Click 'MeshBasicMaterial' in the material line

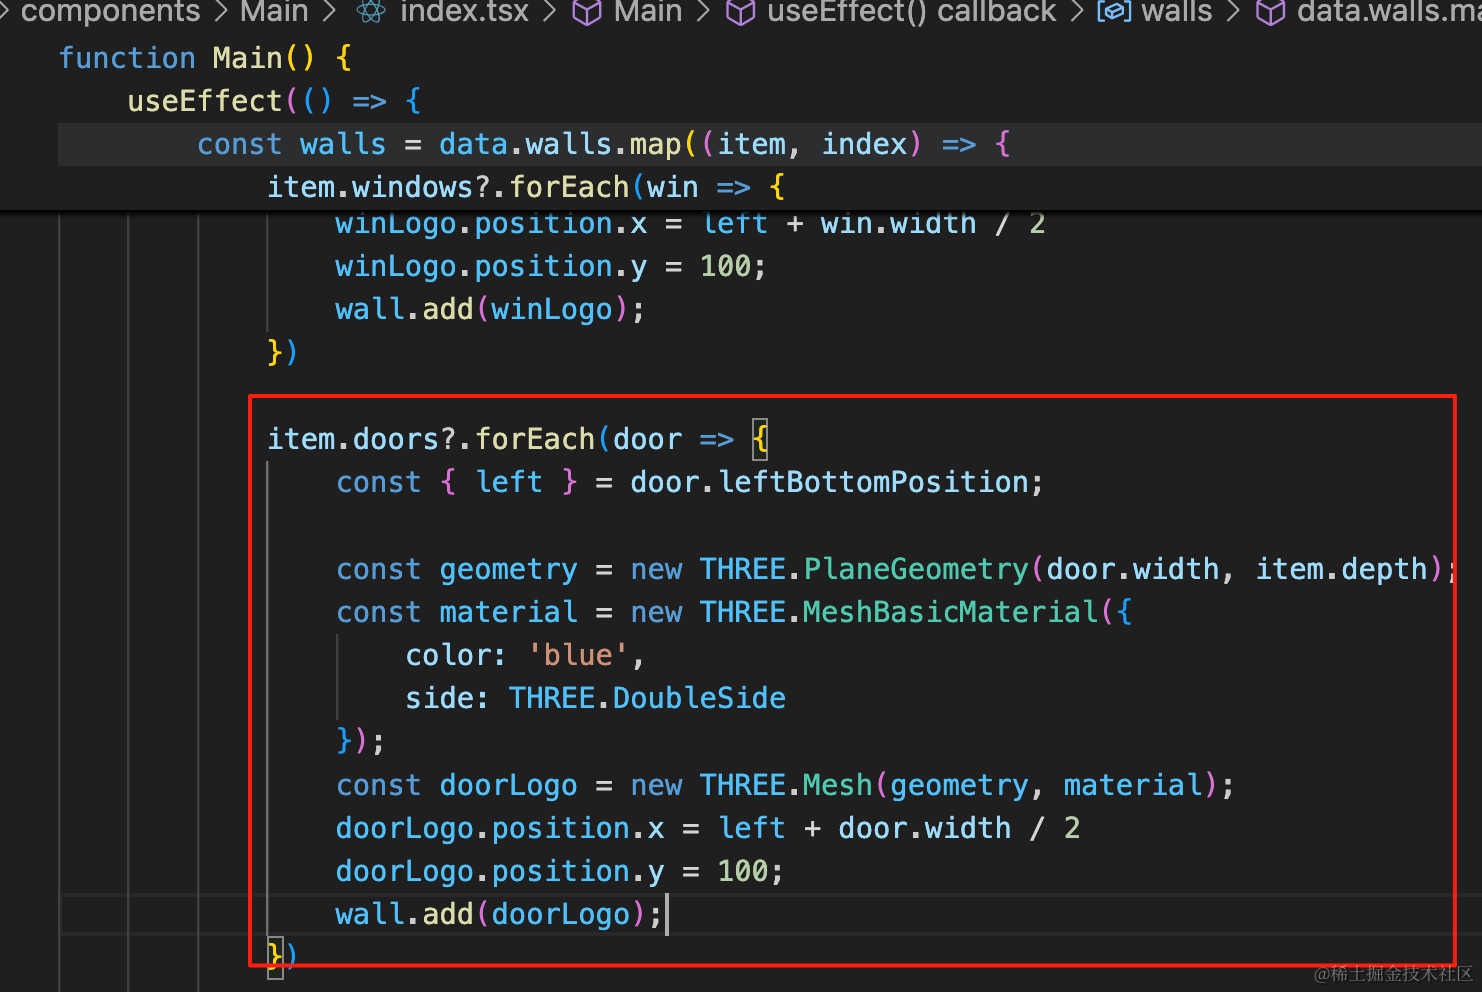(951, 612)
